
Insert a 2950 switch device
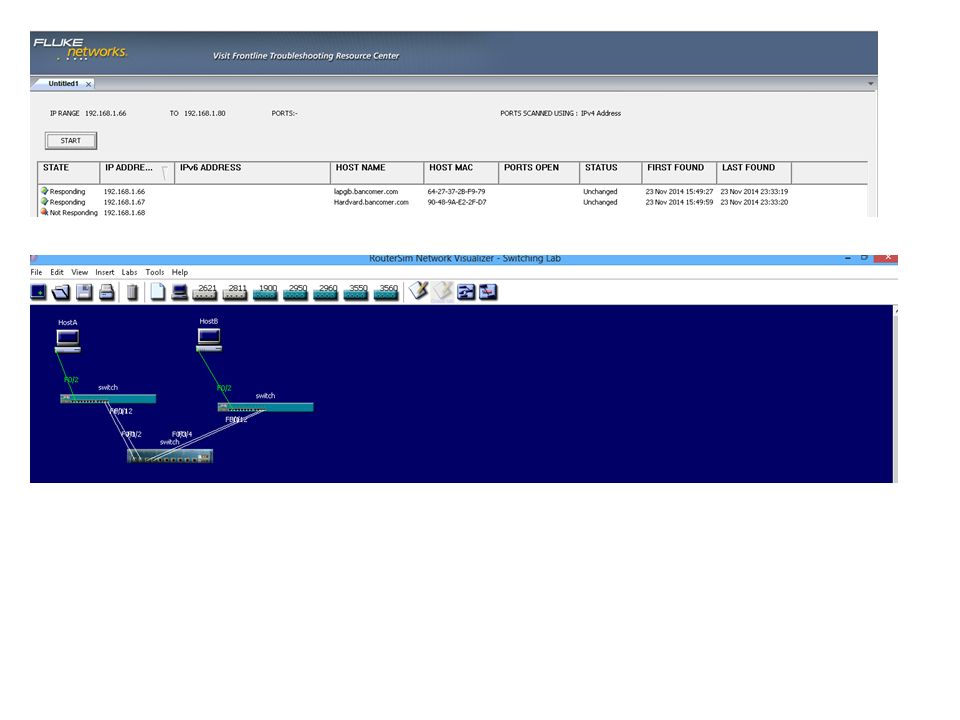[295, 292]
